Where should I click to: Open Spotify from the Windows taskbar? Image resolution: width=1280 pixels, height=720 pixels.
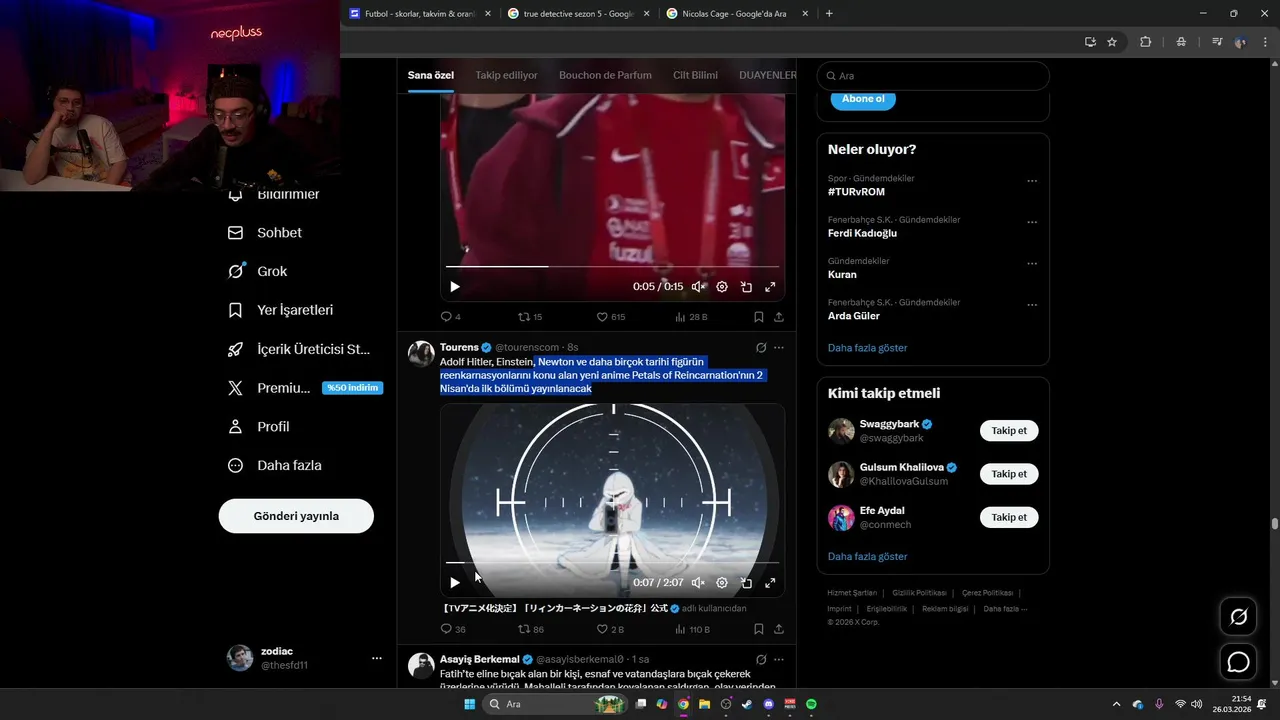point(811,705)
